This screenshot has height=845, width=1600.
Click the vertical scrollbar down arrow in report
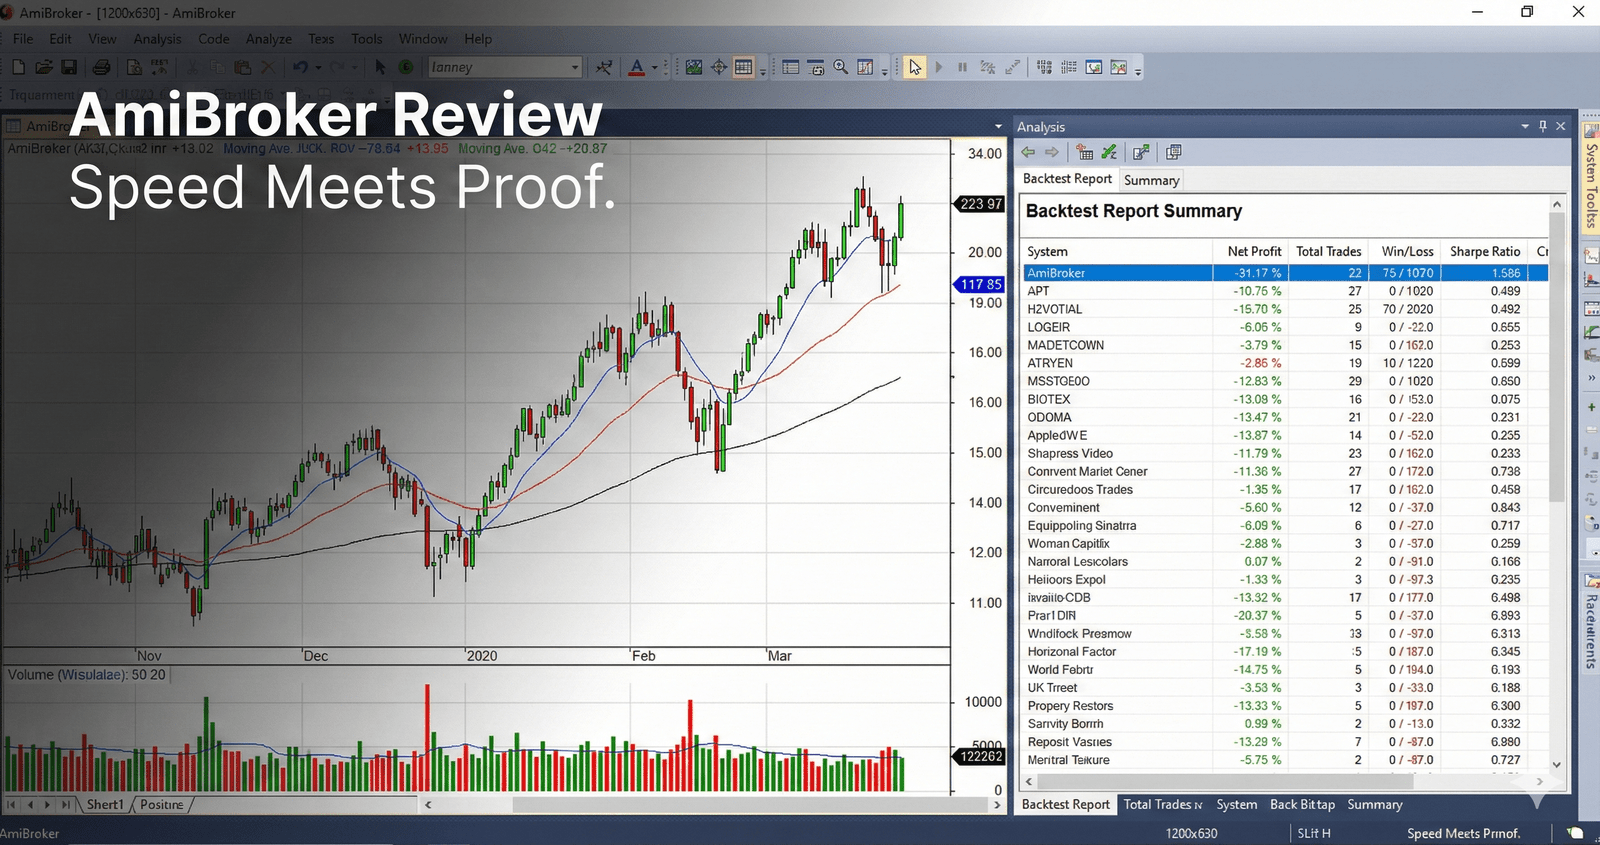1557,763
